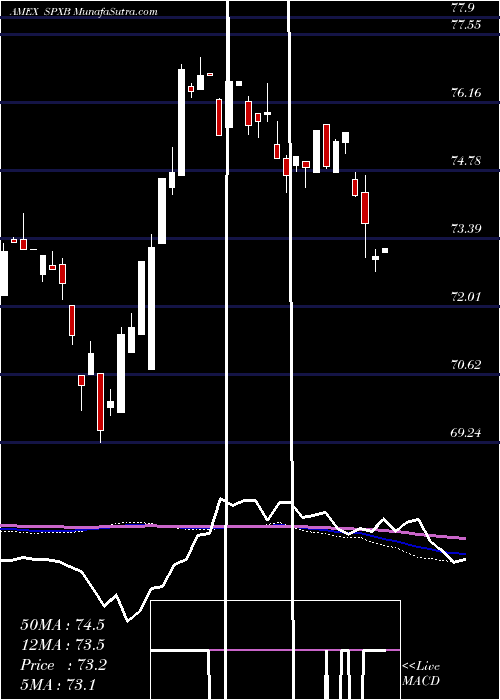Select the 72.01 price axis label

(466, 297)
